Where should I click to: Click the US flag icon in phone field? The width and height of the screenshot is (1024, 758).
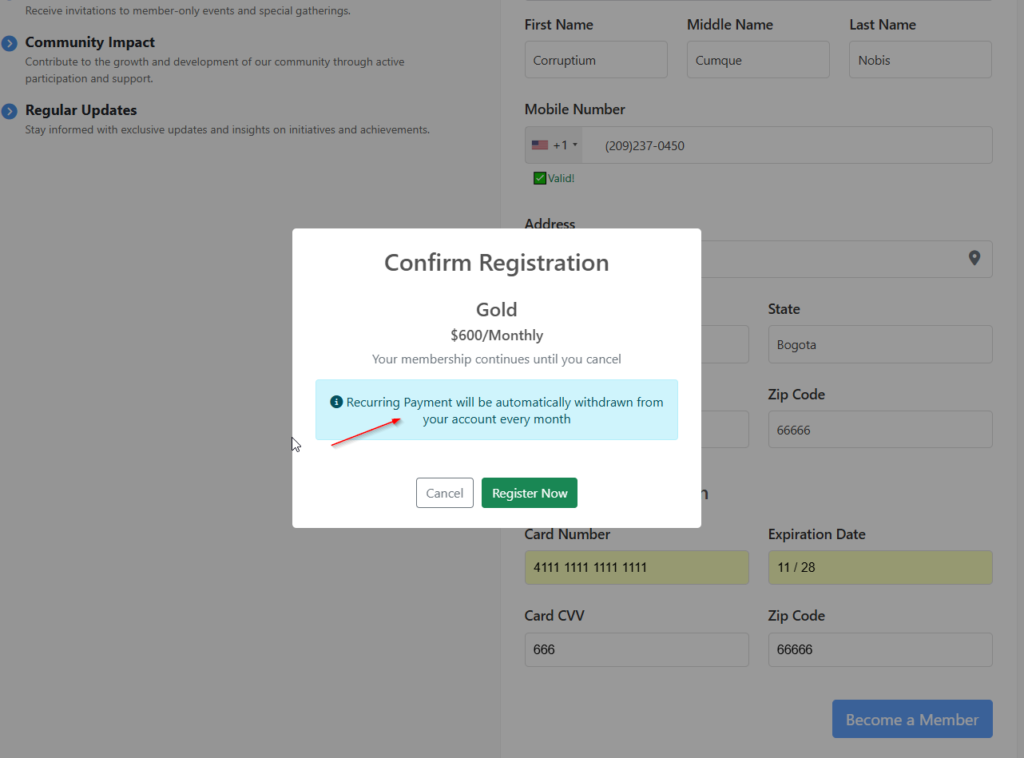(x=540, y=145)
